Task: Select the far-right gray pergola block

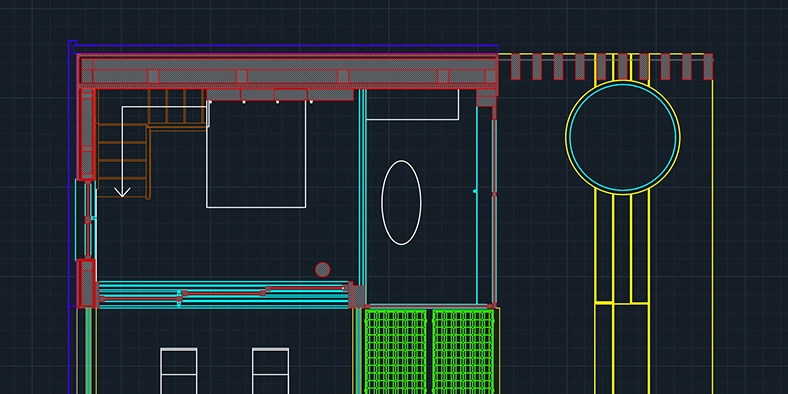Action: click(708, 66)
